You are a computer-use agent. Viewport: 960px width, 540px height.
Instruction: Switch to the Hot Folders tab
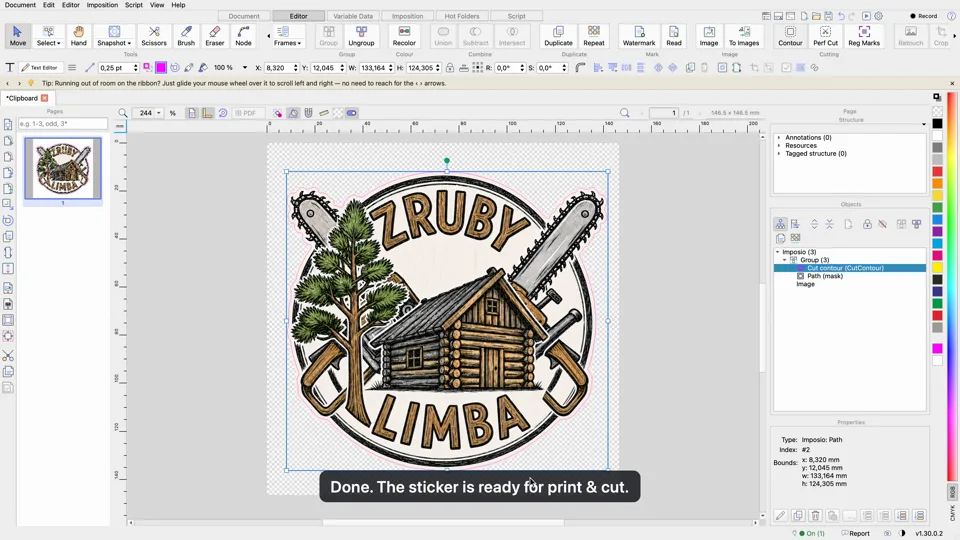pos(462,16)
